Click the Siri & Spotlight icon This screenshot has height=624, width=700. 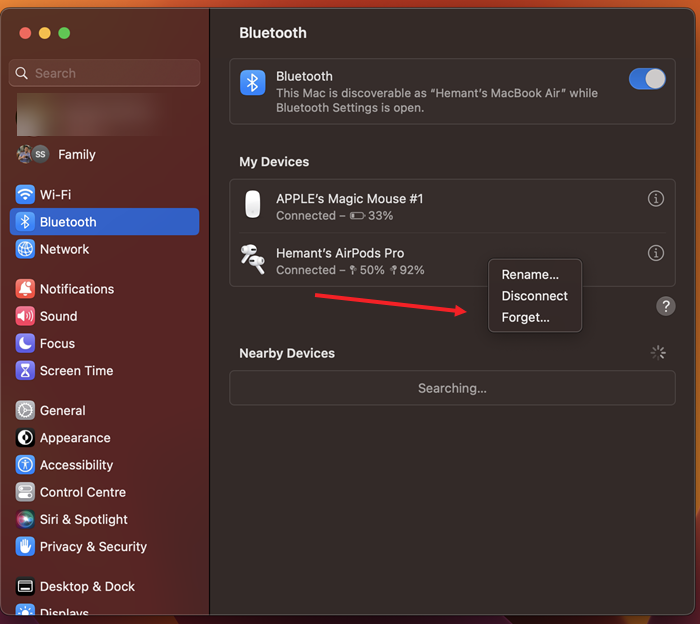coord(25,519)
